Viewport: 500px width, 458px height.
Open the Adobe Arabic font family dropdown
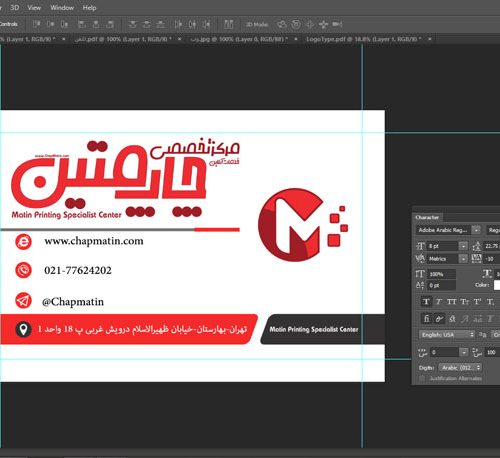(x=477, y=230)
